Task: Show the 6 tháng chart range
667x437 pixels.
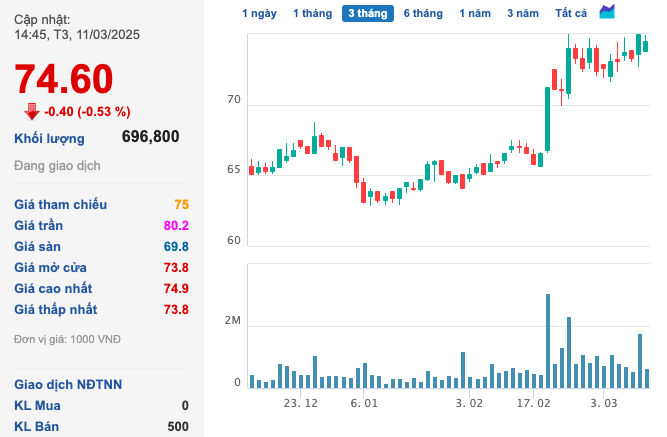Action: [423, 13]
